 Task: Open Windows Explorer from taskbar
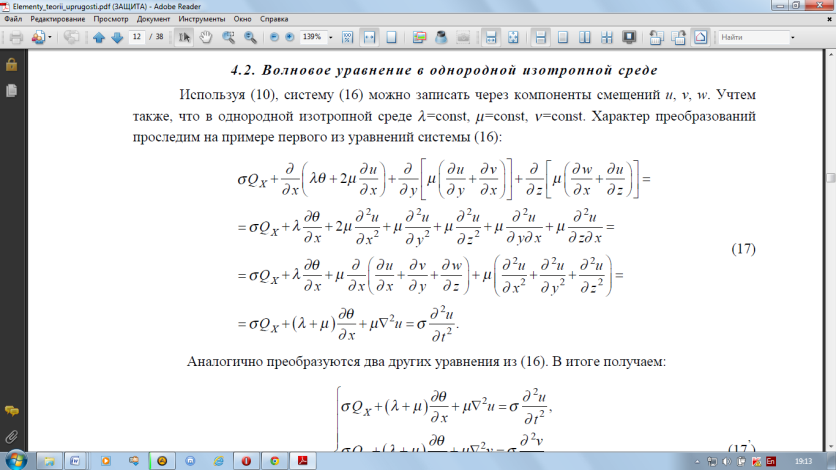tap(49, 461)
